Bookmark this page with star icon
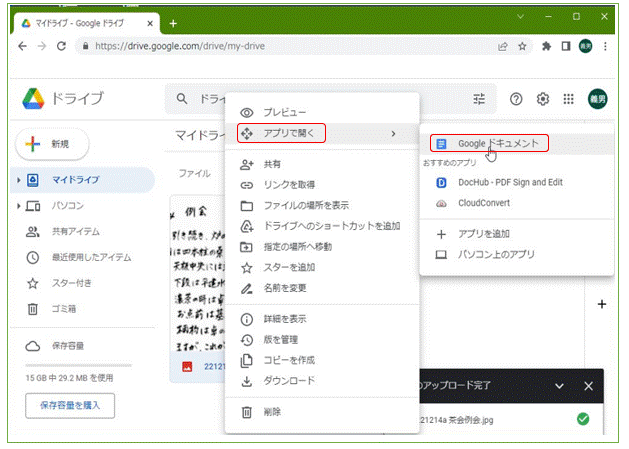 pos(522,46)
